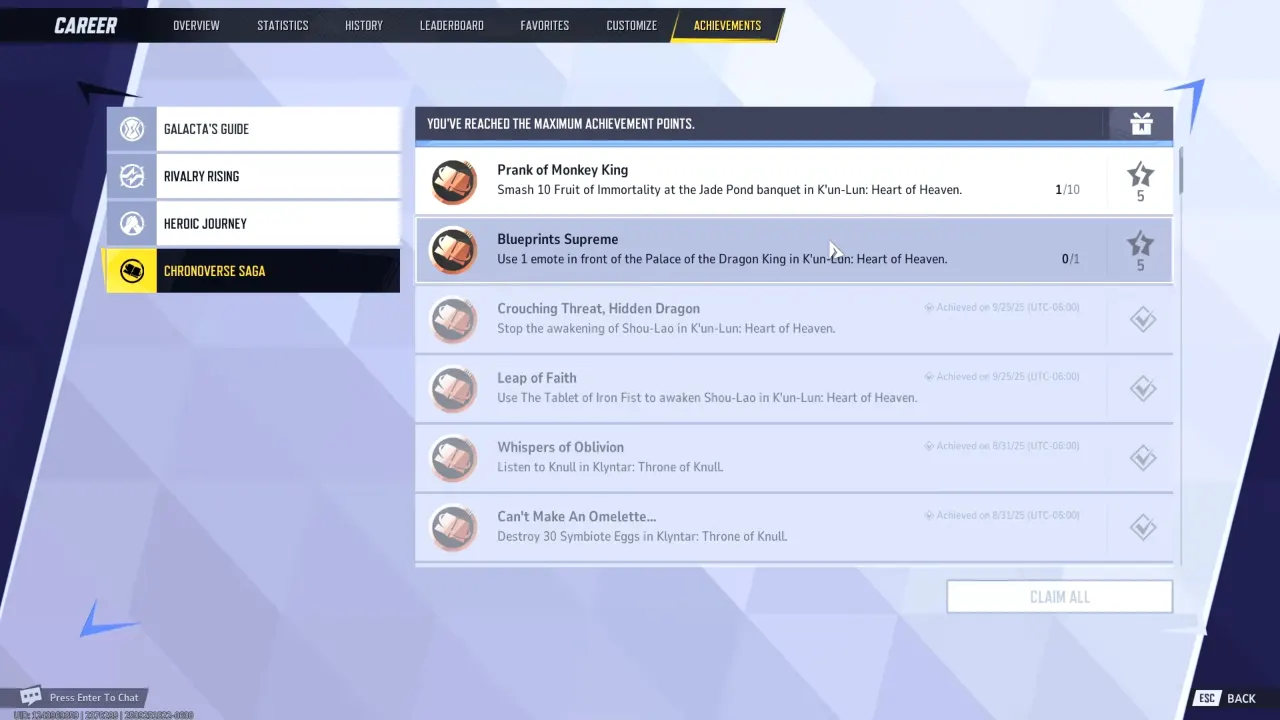Select the Achievements tab
The height and width of the screenshot is (720, 1280).
click(x=727, y=25)
